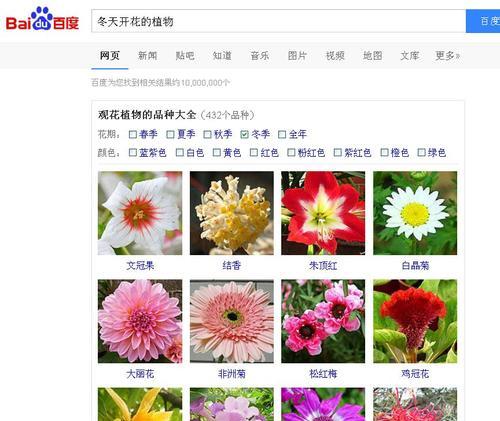Open the 白晶菊 daisy thumbnail
The image size is (500, 421).
coord(415,213)
